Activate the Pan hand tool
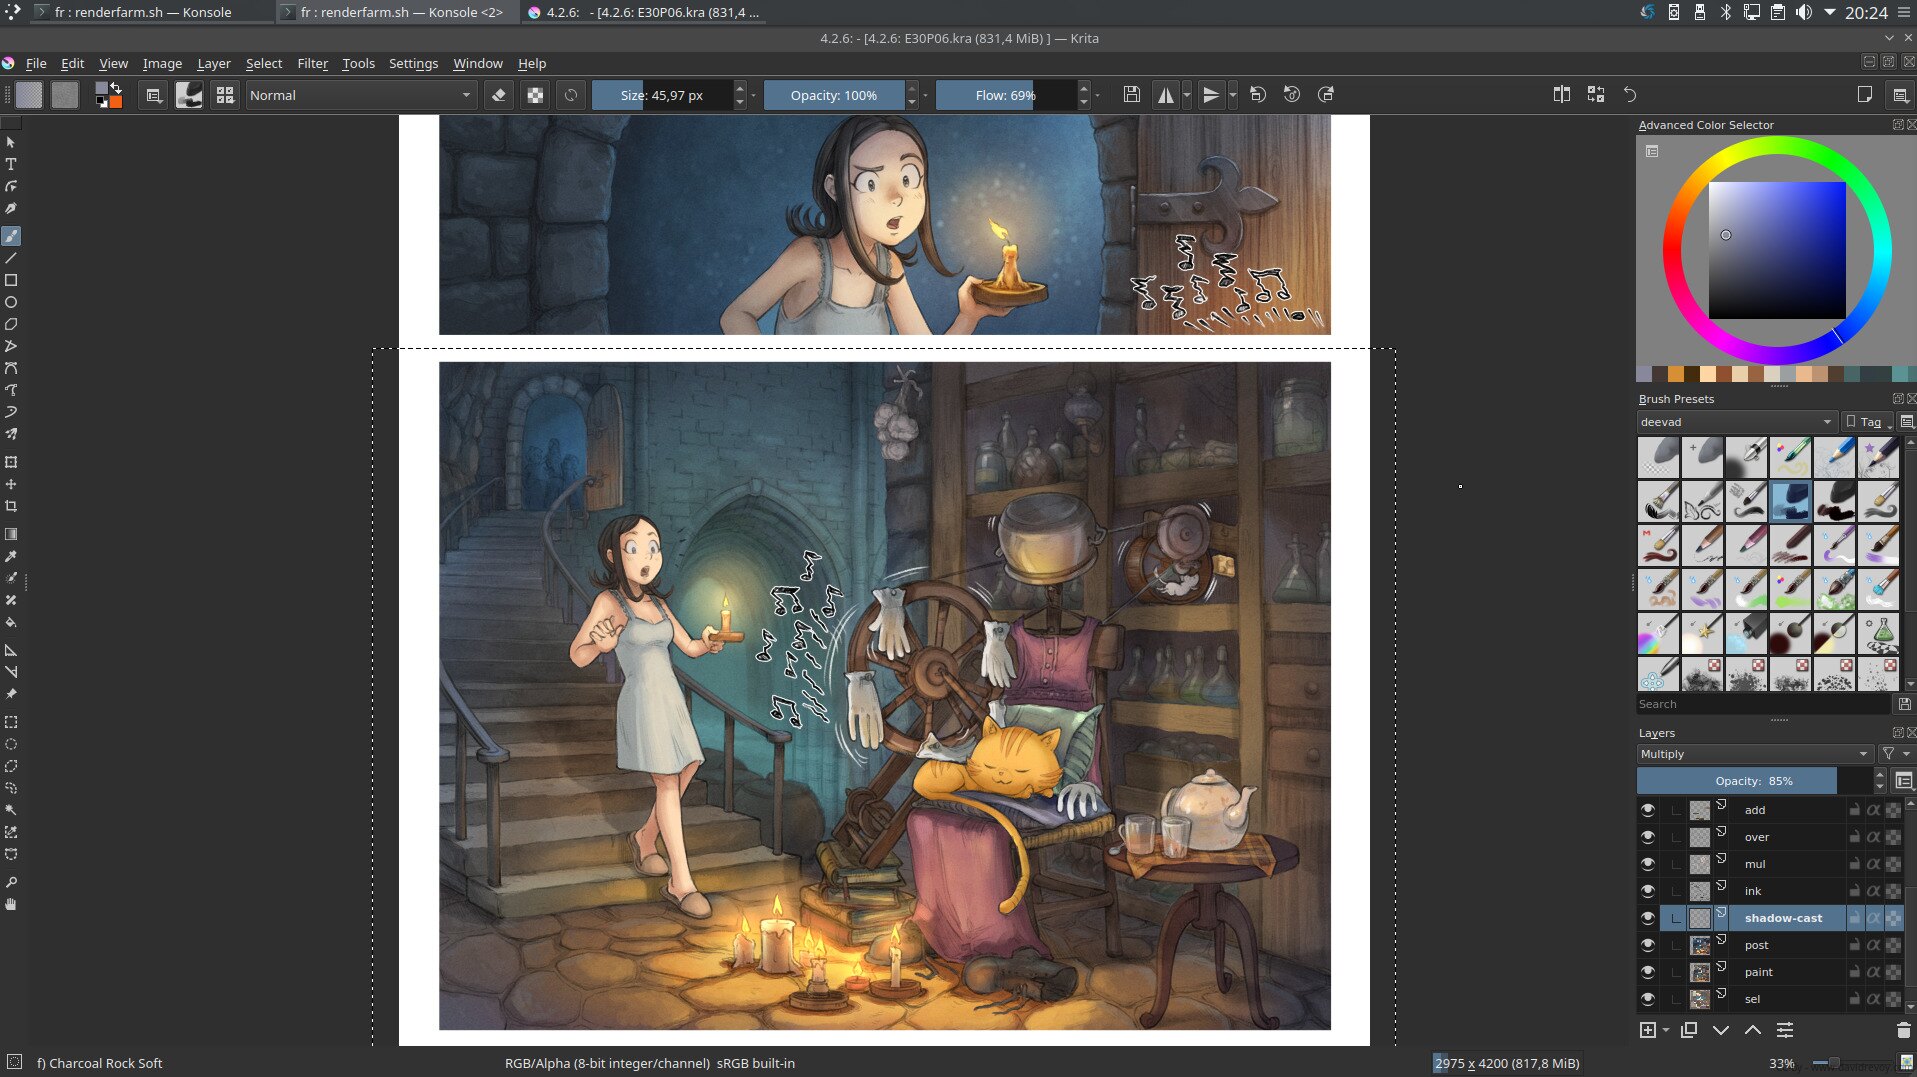This screenshot has width=1917, height=1077. [x=11, y=905]
